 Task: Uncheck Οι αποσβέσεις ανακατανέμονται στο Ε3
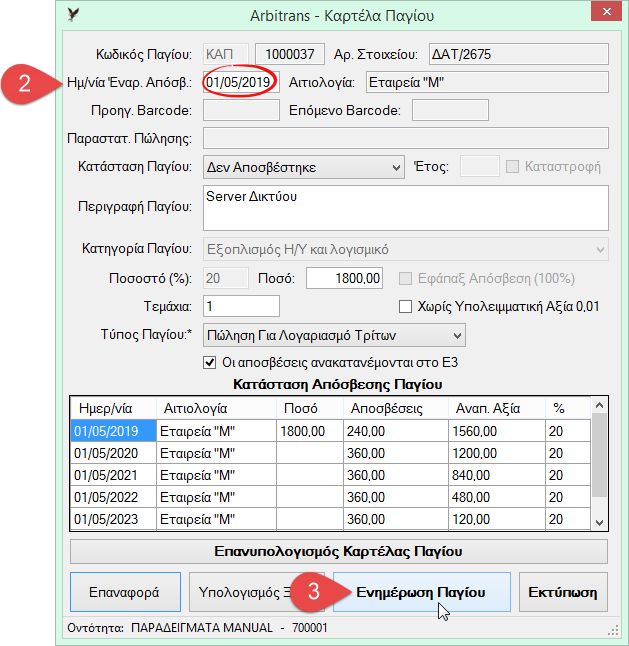coord(210,363)
